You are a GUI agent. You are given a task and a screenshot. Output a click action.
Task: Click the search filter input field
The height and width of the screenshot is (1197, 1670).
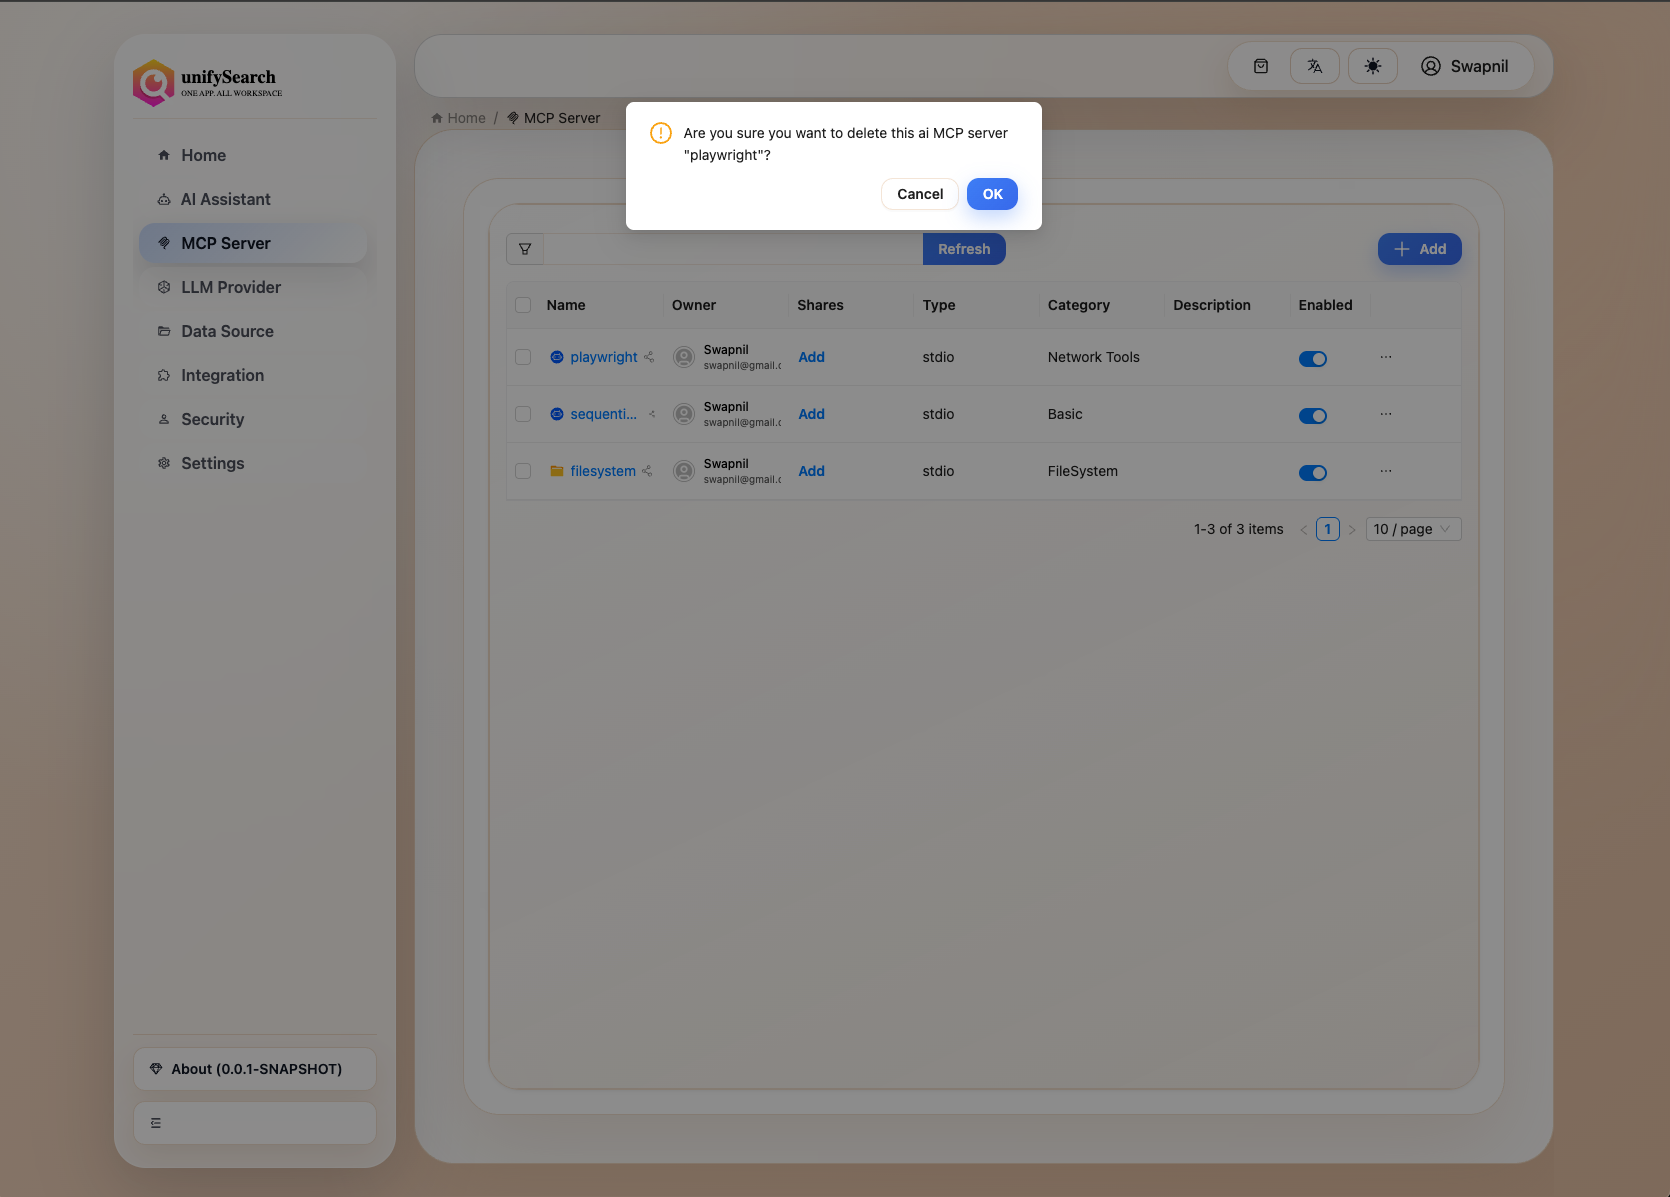coord(732,249)
